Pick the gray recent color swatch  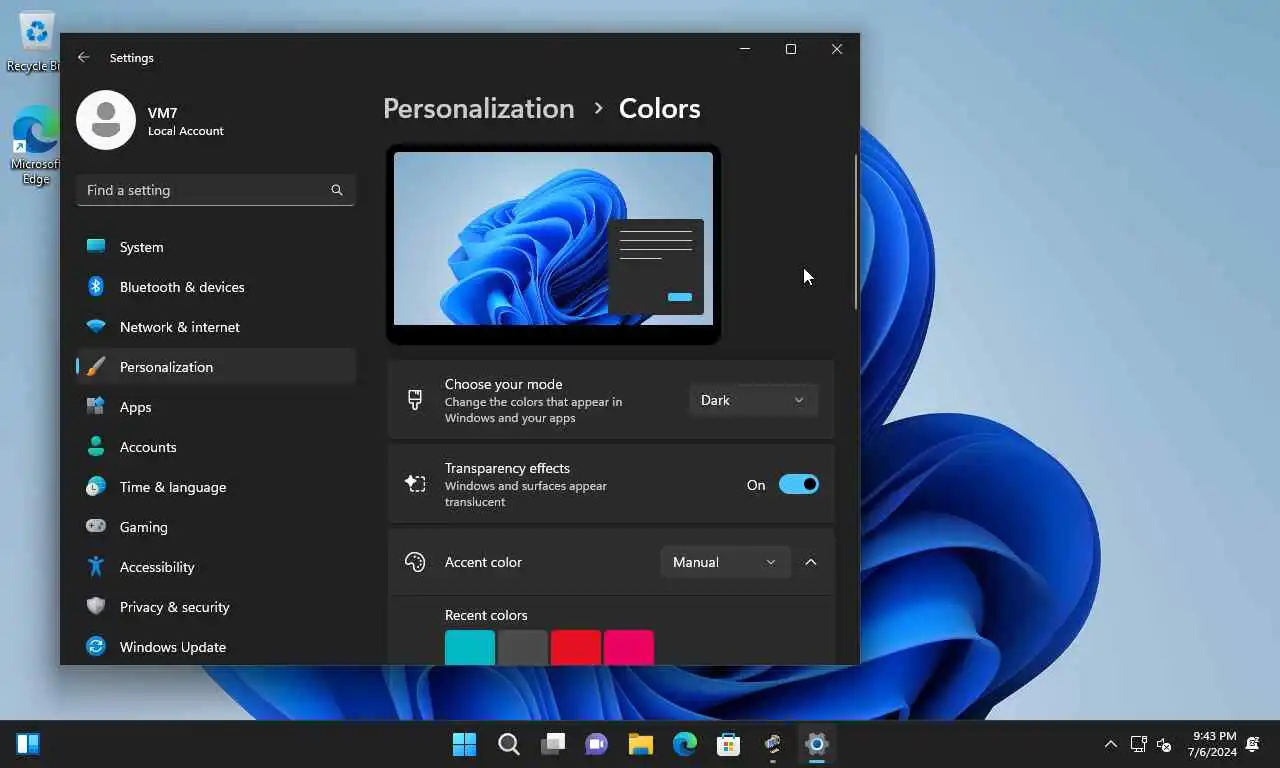click(x=523, y=647)
